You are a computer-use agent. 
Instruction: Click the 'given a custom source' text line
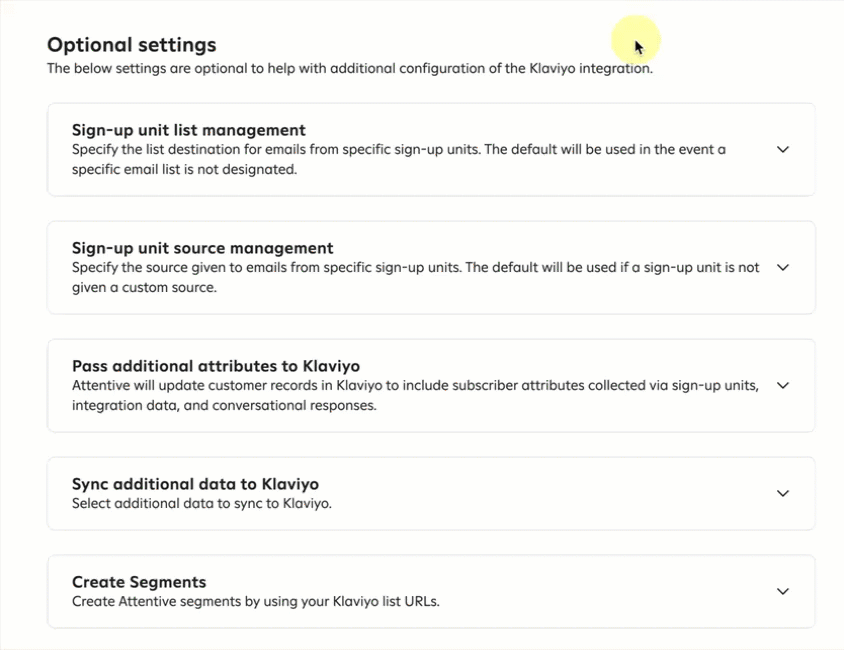[x=144, y=287]
